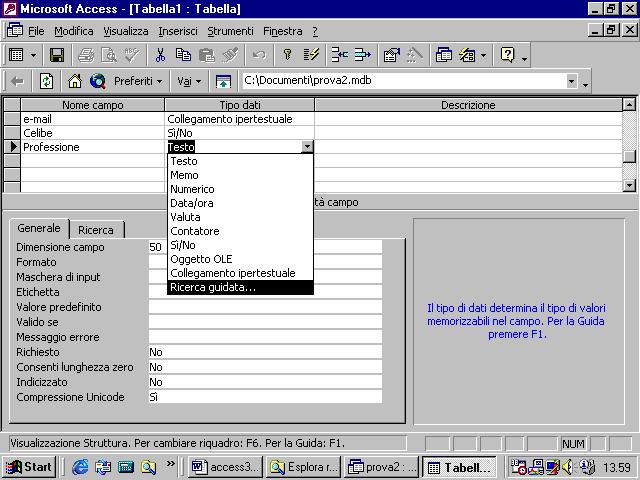This screenshot has width=640, height=480.
Task: Click the Build wand icon
Action: 414,55
